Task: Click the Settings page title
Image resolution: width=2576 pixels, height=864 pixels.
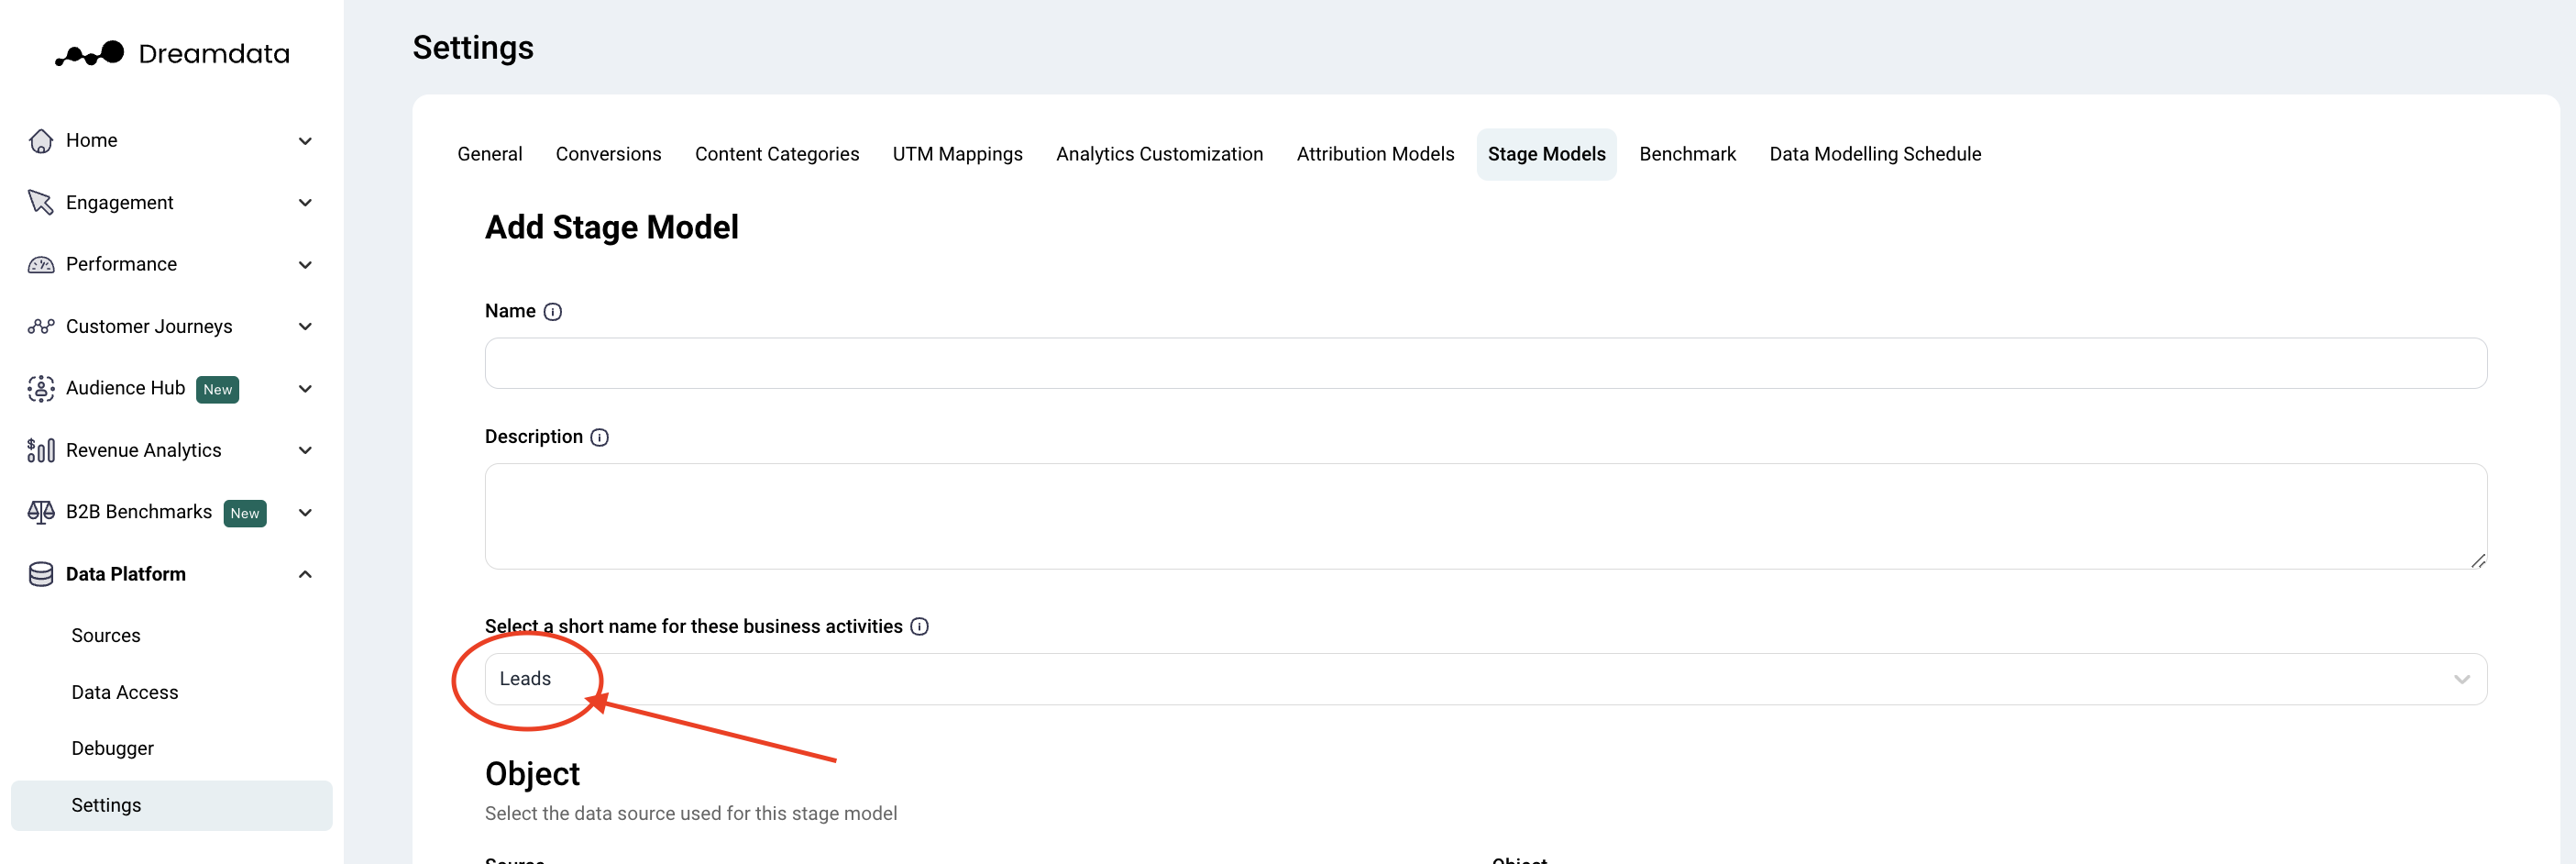Action: [x=473, y=48]
